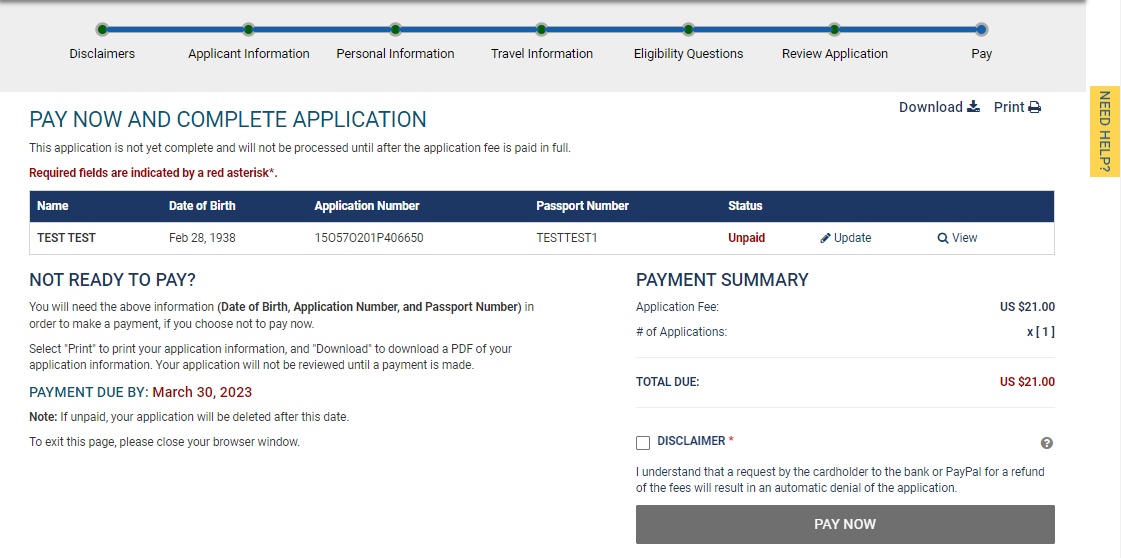The width and height of the screenshot is (1121, 558).
Task: Click the Review Application step circle
Action: click(834, 30)
